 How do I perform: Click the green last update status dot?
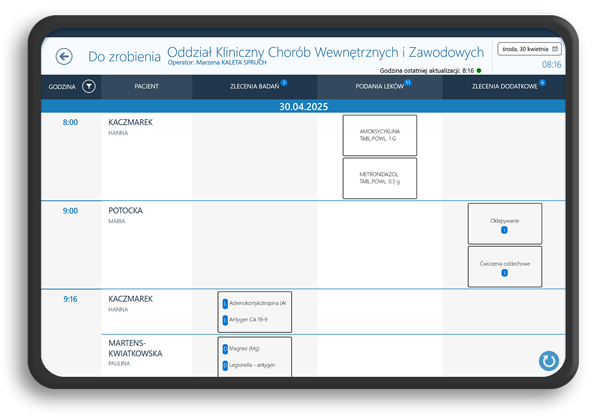coord(479,71)
